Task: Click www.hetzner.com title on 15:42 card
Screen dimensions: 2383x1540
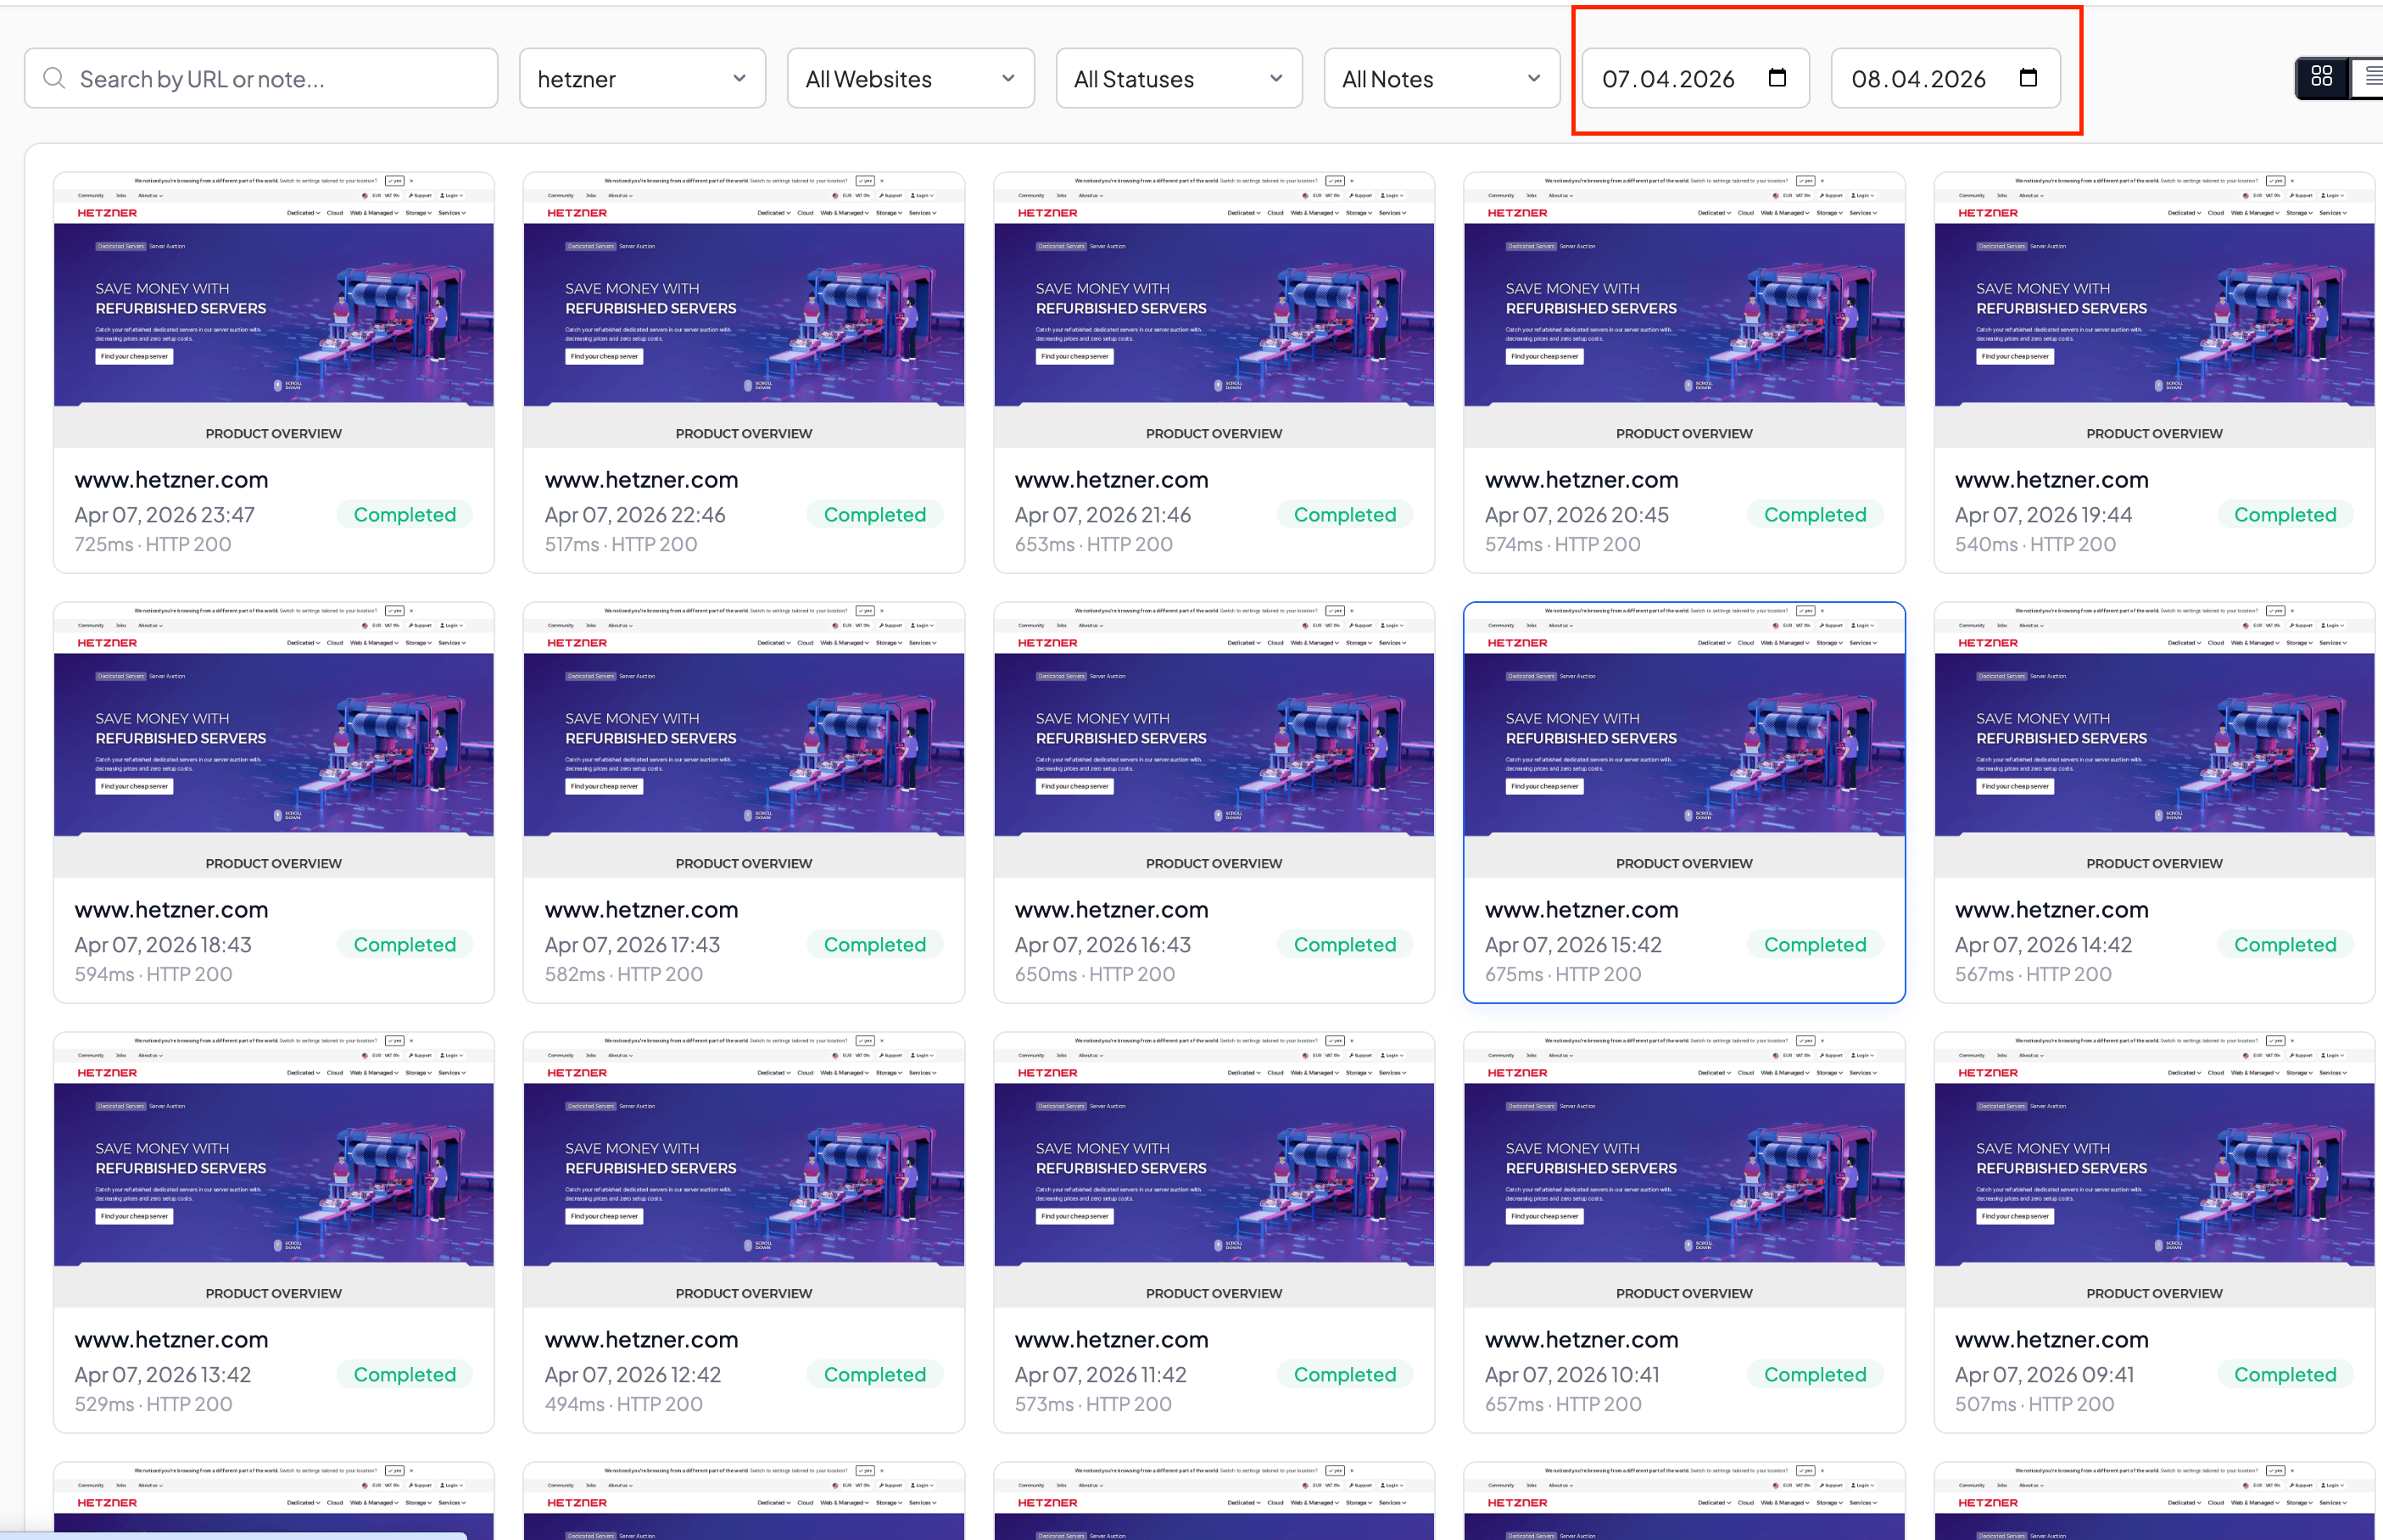Action: (x=1581, y=910)
